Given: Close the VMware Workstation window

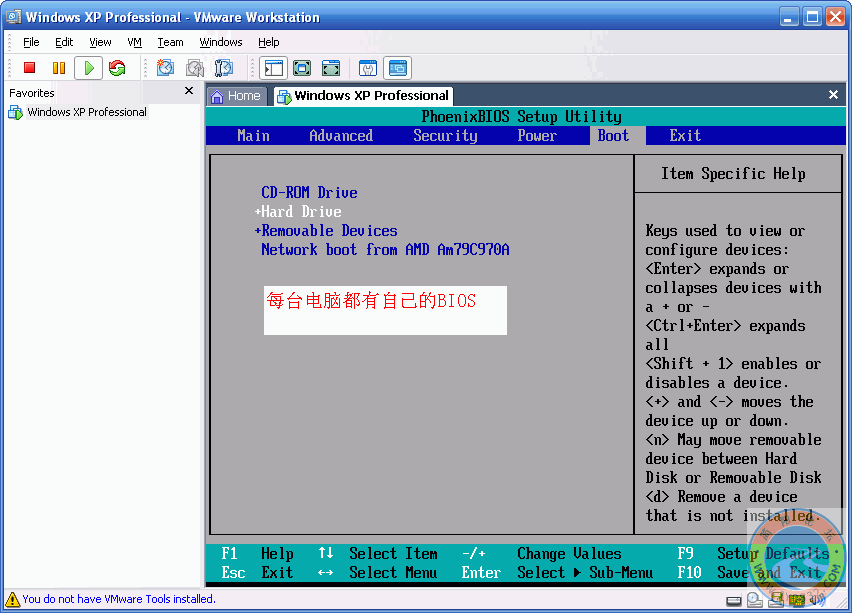Looking at the screenshot, I should tap(836, 17).
